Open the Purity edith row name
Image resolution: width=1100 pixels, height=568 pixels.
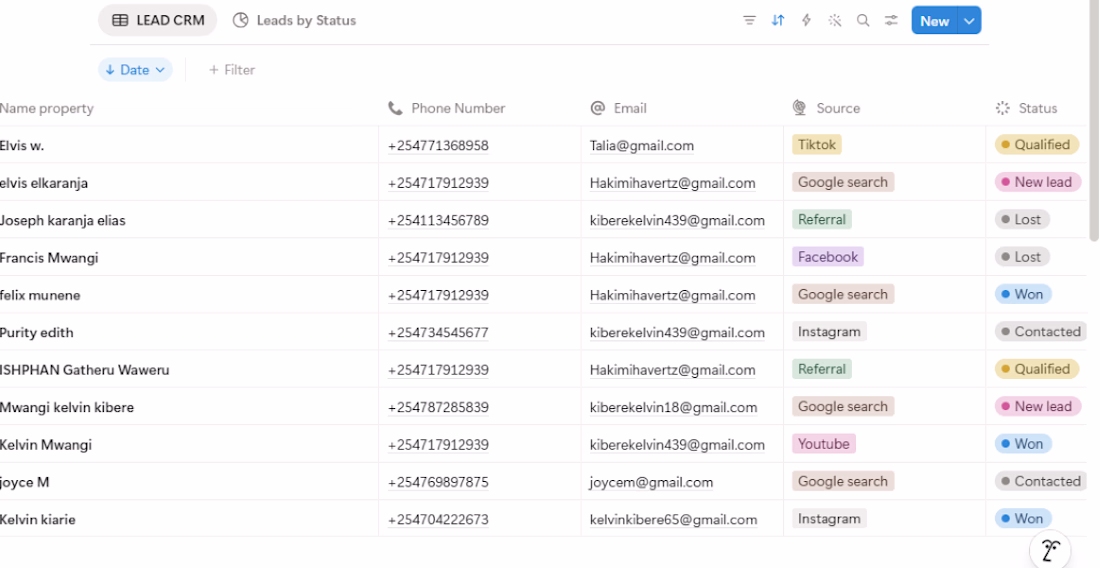[x=36, y=332]
